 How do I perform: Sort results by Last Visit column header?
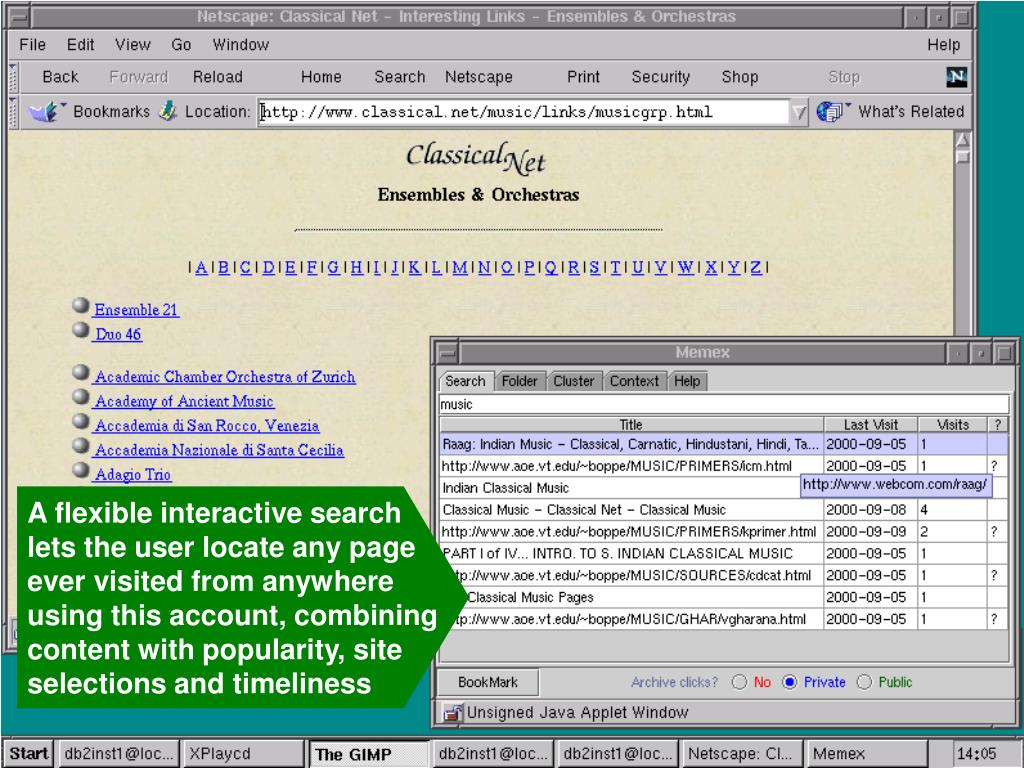[871, 424]
